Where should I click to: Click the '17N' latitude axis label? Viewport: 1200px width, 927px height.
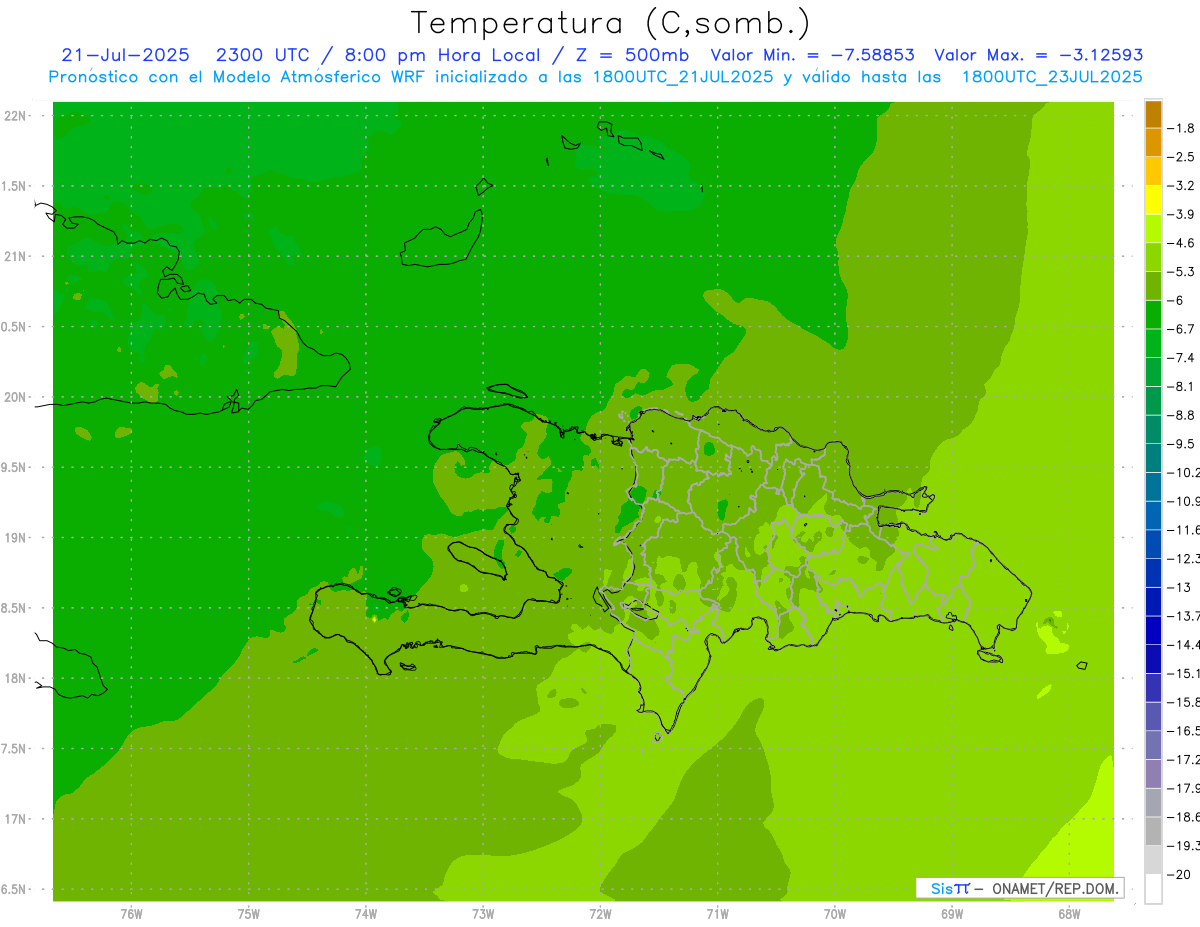coord(15,819)
